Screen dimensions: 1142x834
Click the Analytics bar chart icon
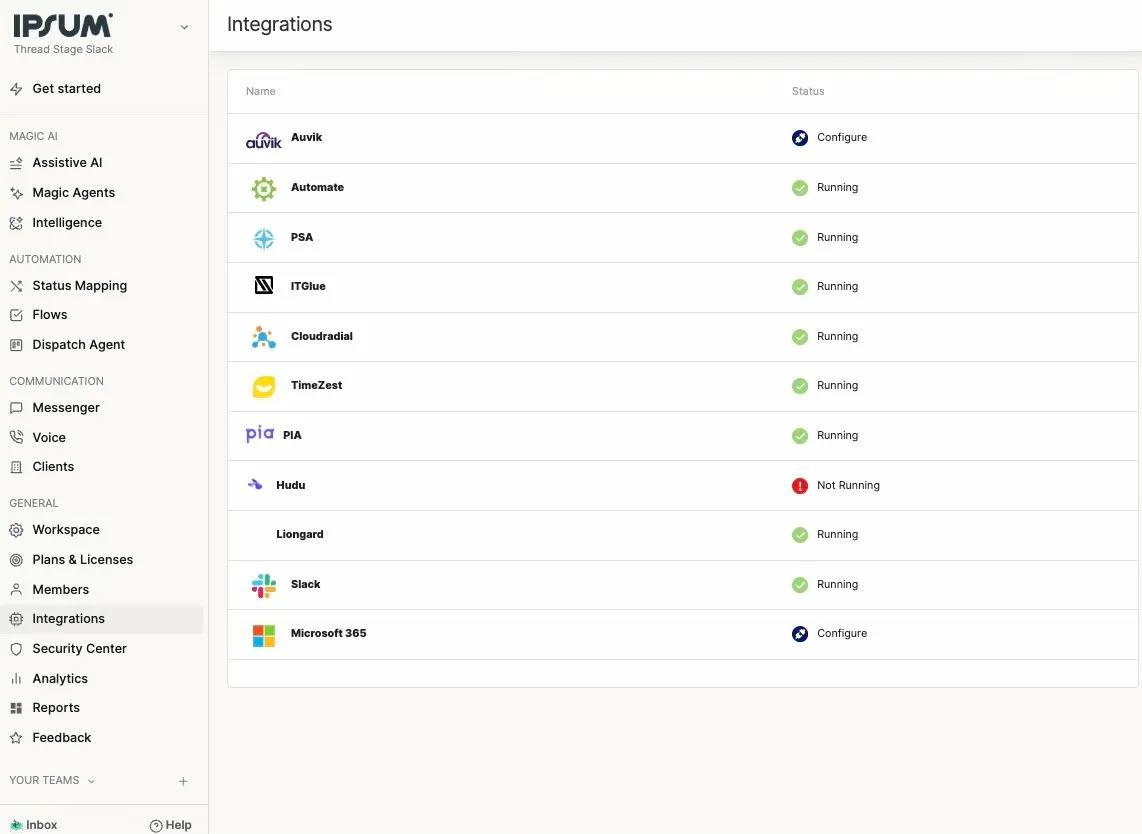coord(16,679)
